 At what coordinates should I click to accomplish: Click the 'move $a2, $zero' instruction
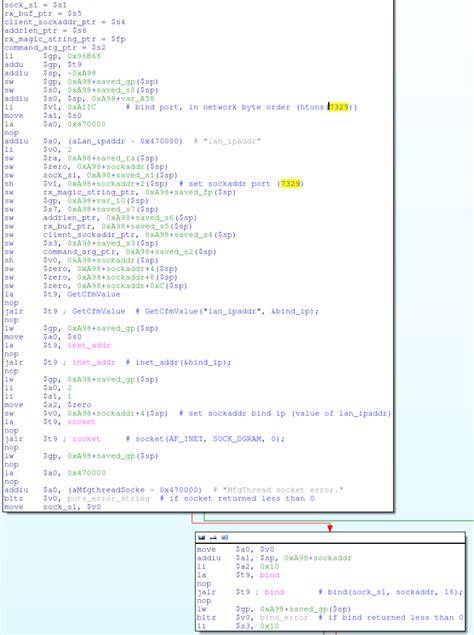coord(48,405)
